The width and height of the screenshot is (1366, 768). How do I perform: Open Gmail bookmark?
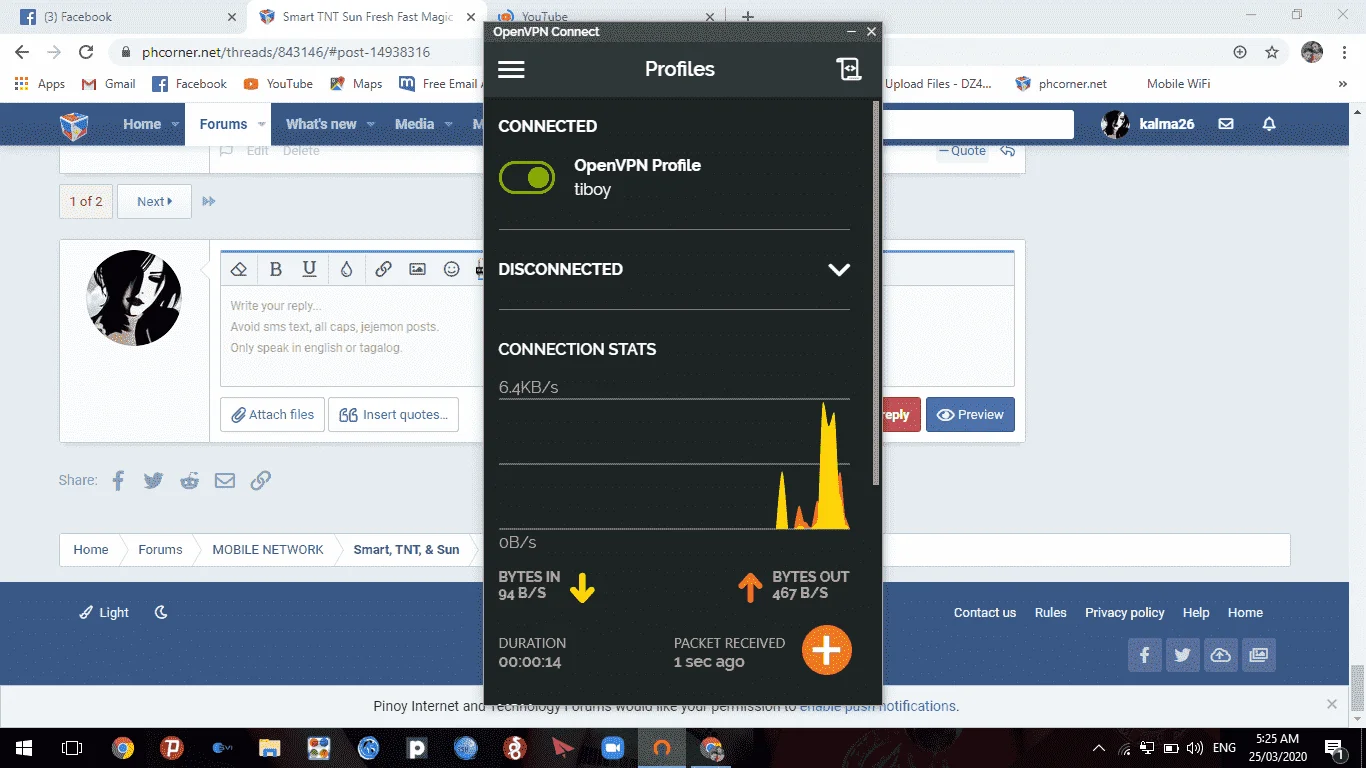108,84
